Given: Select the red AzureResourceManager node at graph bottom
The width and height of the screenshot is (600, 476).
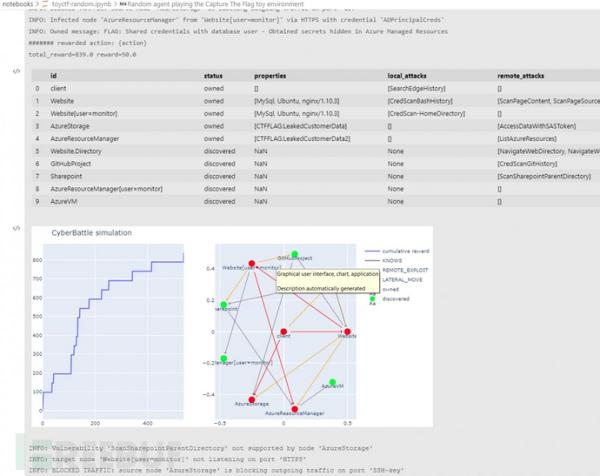Looking at the screenshot, I should pyautogui.click(x=293, y=408).
